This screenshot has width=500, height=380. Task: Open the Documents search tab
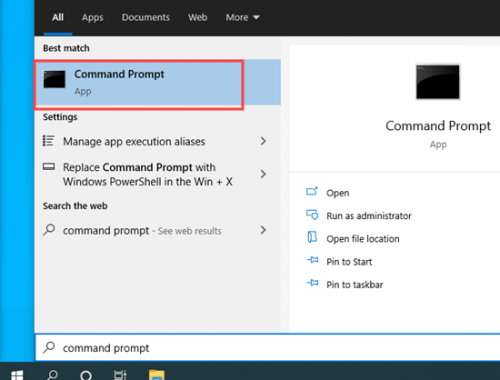coord(146,17)
